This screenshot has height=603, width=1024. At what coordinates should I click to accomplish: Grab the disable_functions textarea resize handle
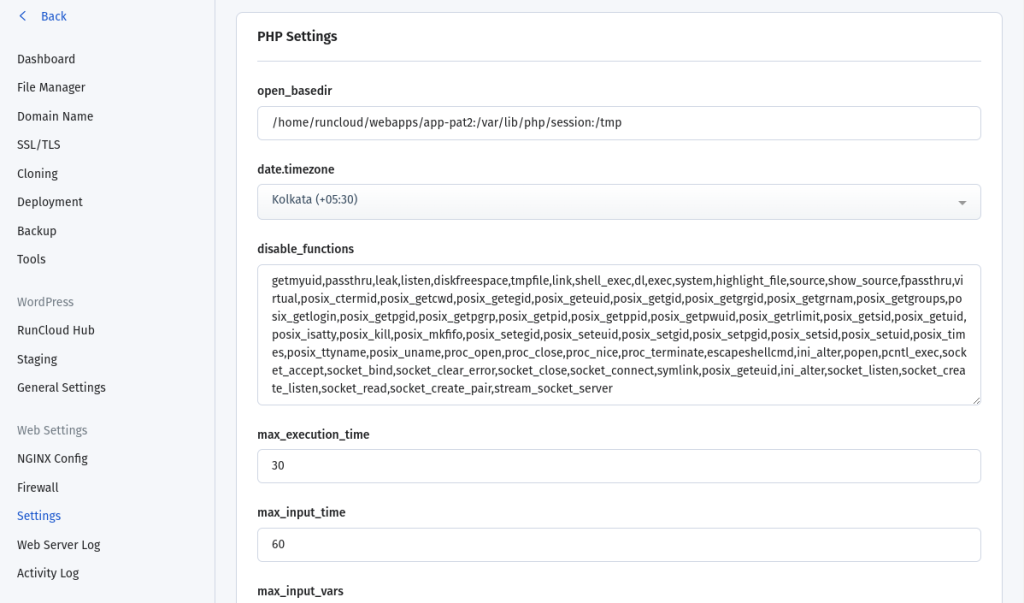click(x=976, y=400)
